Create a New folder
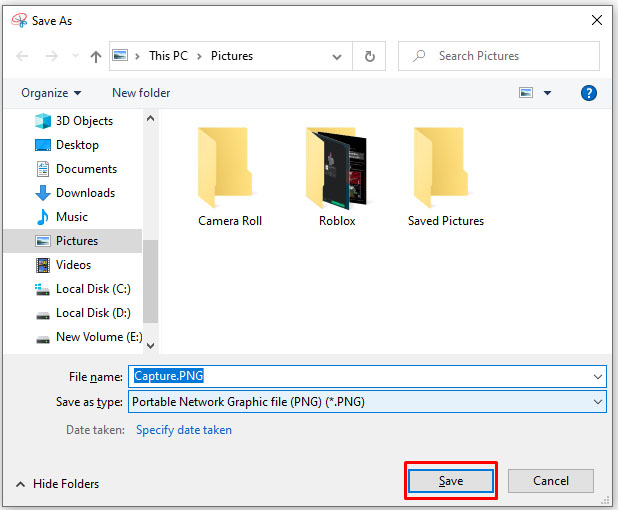 coord(141,93)
